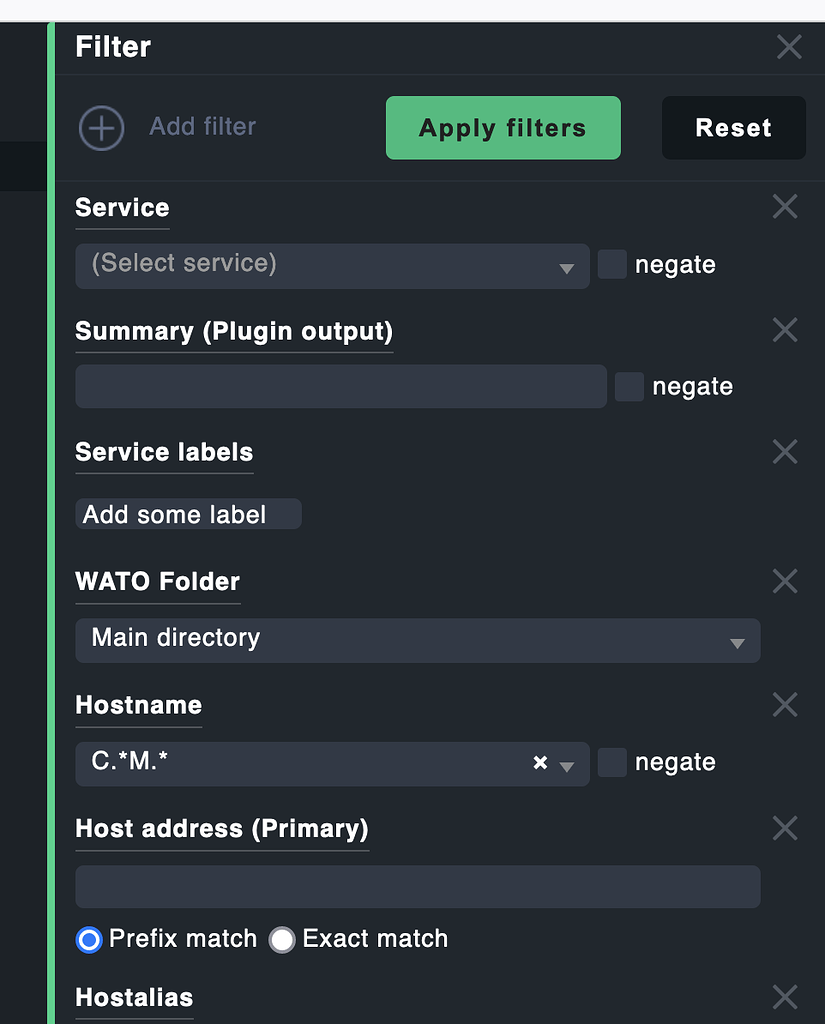Screen dimensions: 825x1024
Task: Click the Add filter plus icon
Action: tap(101, 127)
